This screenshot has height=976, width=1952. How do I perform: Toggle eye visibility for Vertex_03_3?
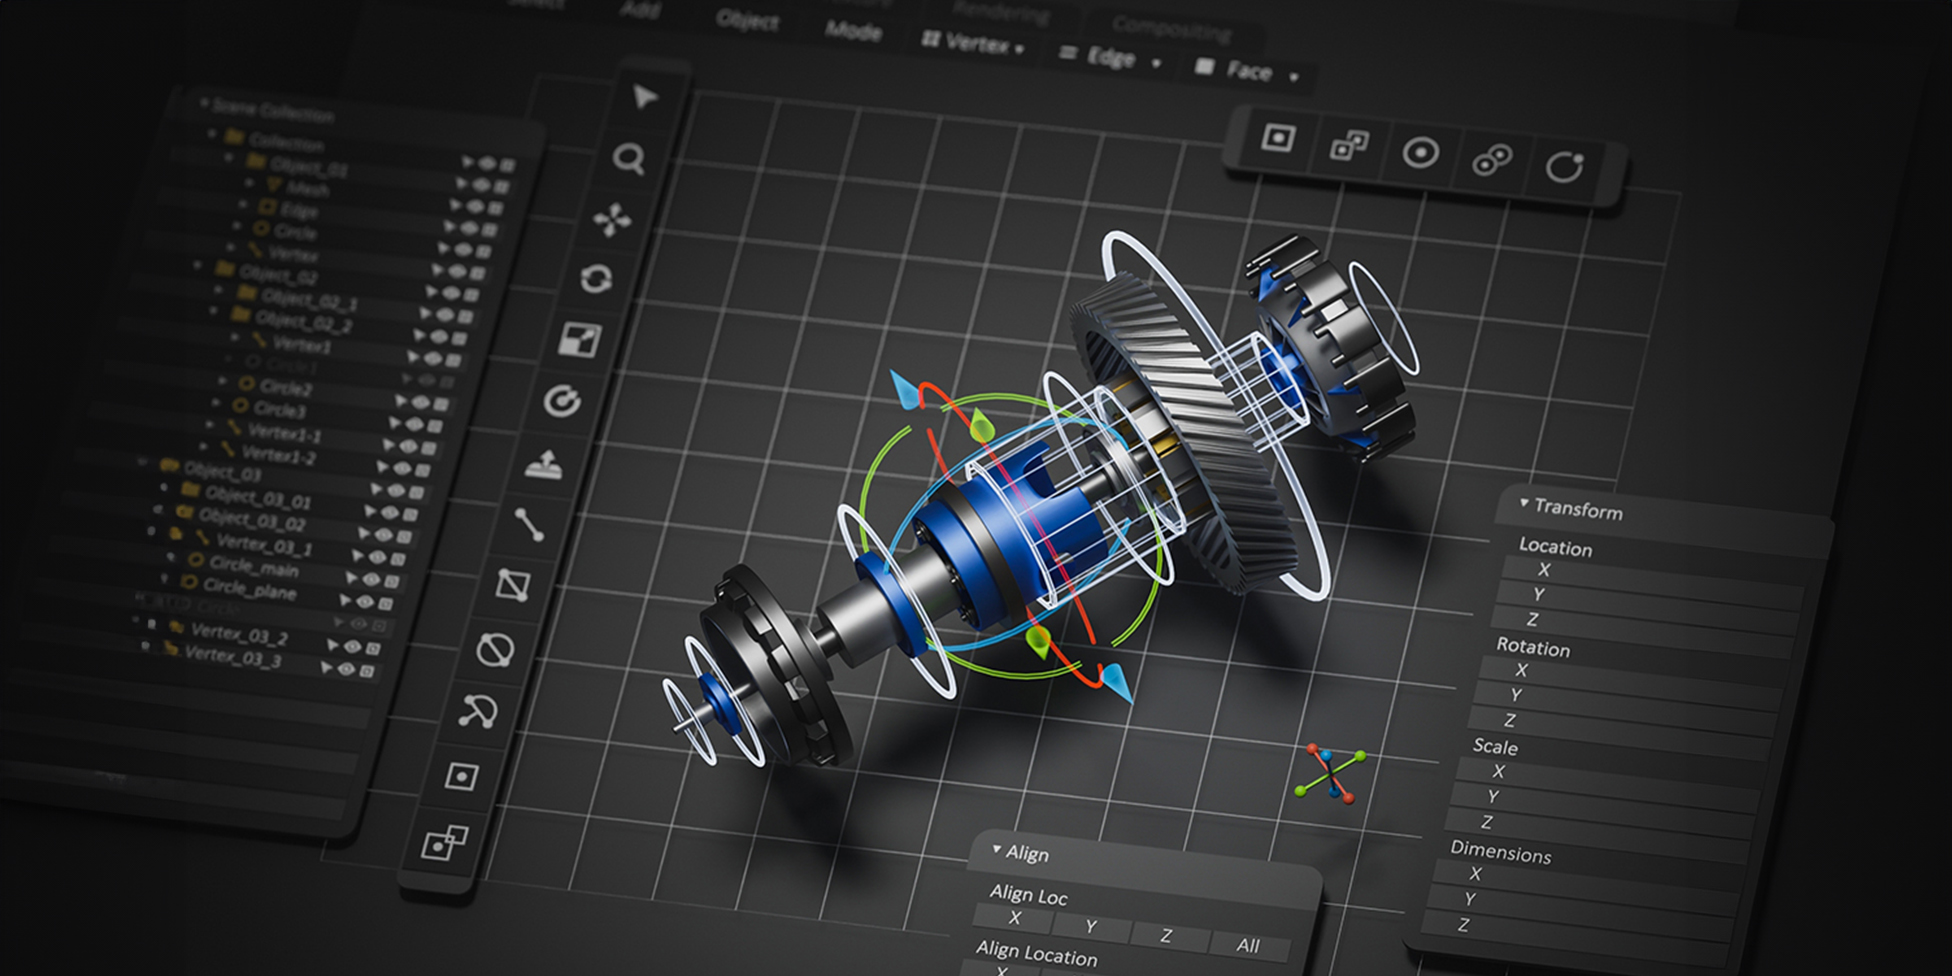(347, 669)
